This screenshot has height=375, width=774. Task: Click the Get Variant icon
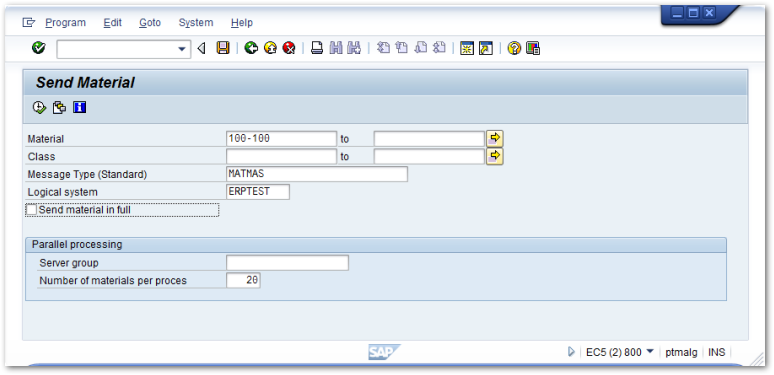59,107
